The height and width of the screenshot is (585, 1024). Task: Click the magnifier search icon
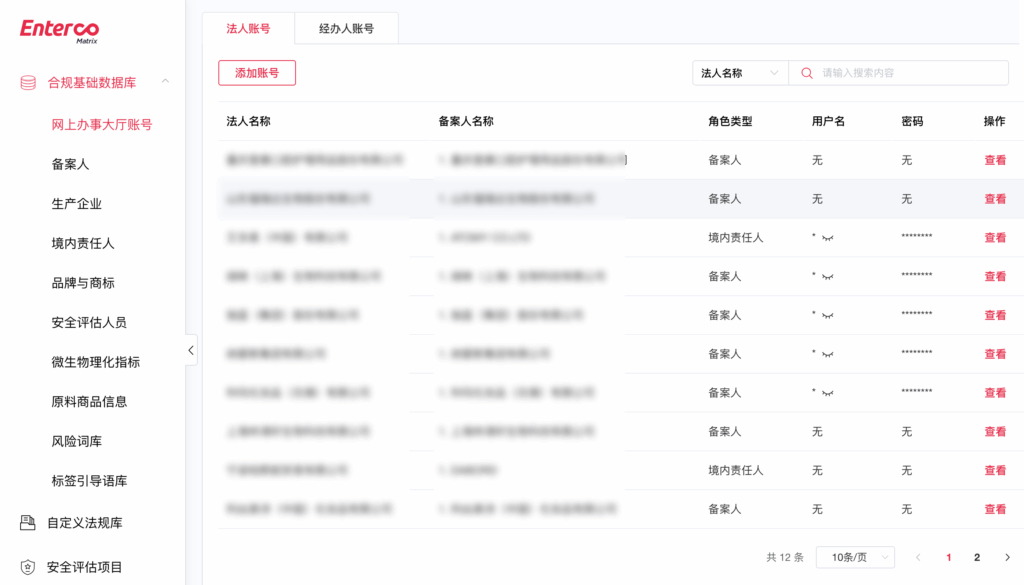(807, 73)
